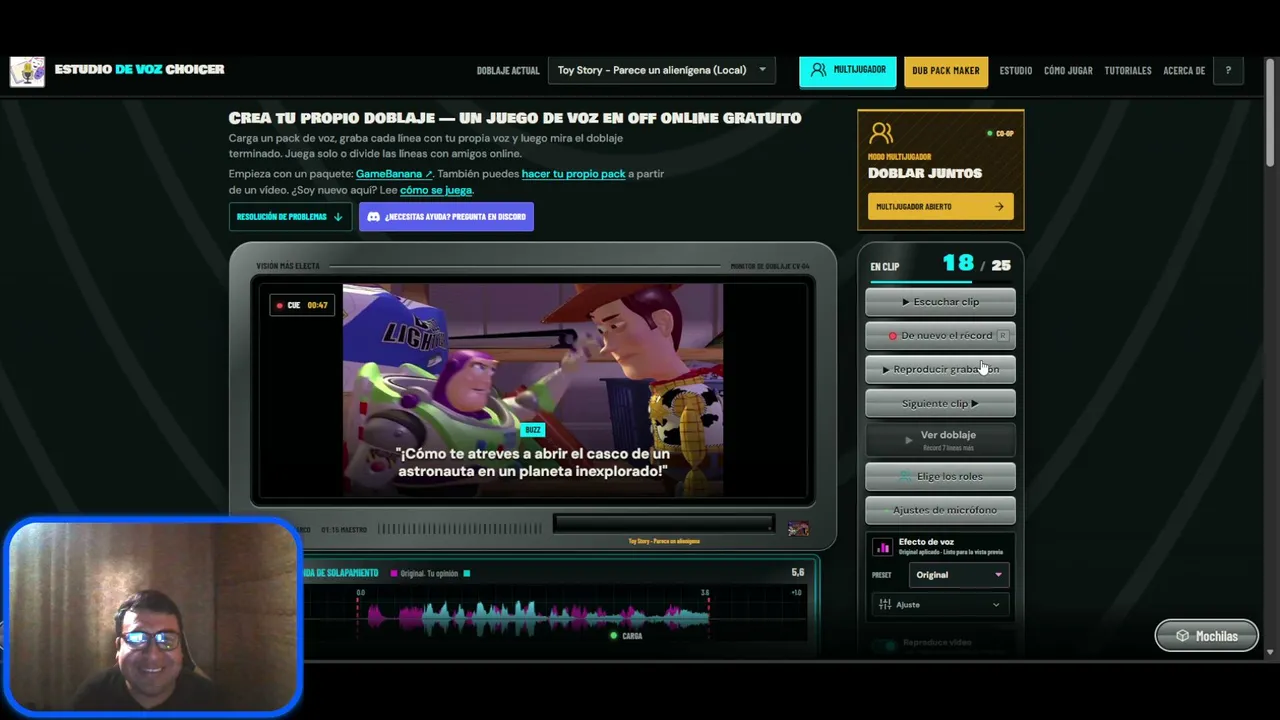This screenshot has height=720, width=1280.
Task: Click De nuevo el récord button
Action: (940, 336)
